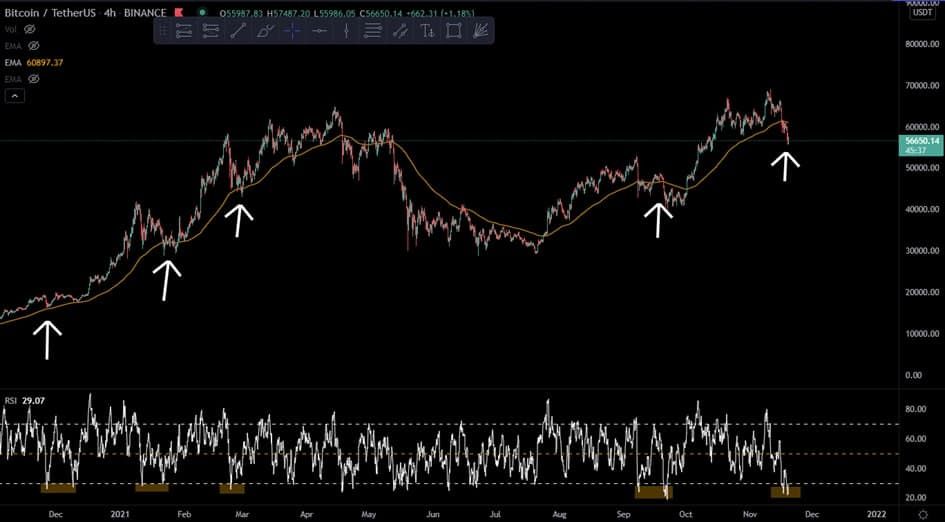Screen dimensions: 945x522
Task: Select the visible EMA 60897.37 legend entry
Action: pos(34,63)
